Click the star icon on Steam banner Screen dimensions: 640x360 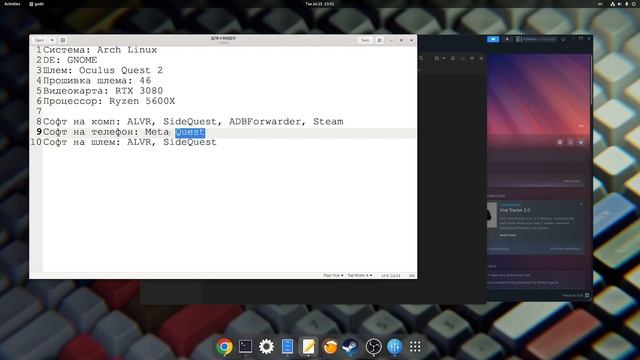coord(581,142)
